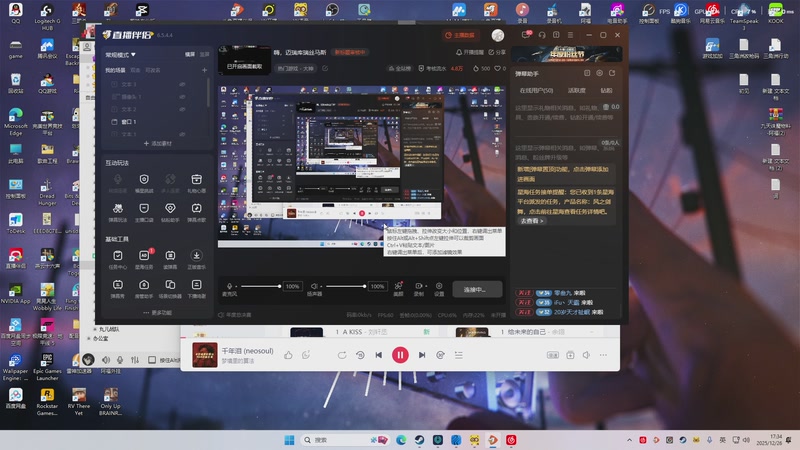Screen dimensions: 800x450
Task: Click the 分享 share button
Action: click(x=497, y=52)
